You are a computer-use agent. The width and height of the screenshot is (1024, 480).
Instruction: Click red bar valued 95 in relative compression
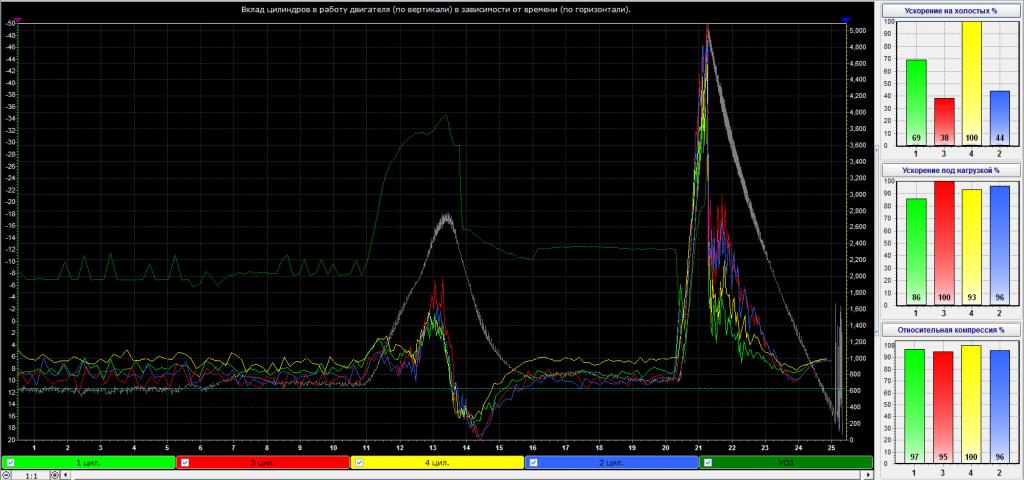pos(943,408)
